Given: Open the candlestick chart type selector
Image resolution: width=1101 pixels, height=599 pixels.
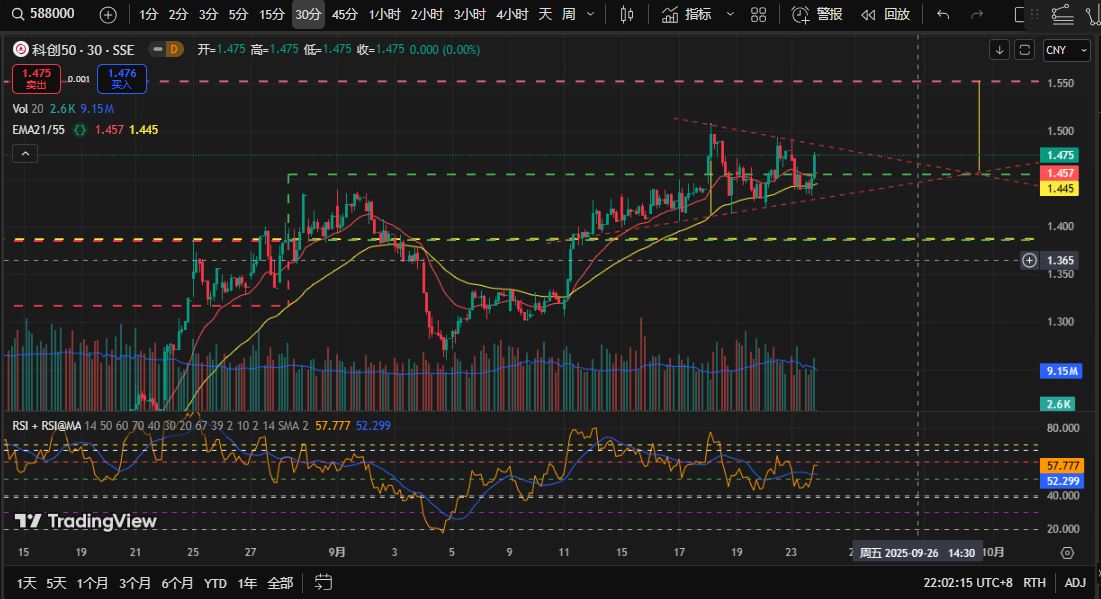Looking at the screenshot, I should tap(627, 14).
